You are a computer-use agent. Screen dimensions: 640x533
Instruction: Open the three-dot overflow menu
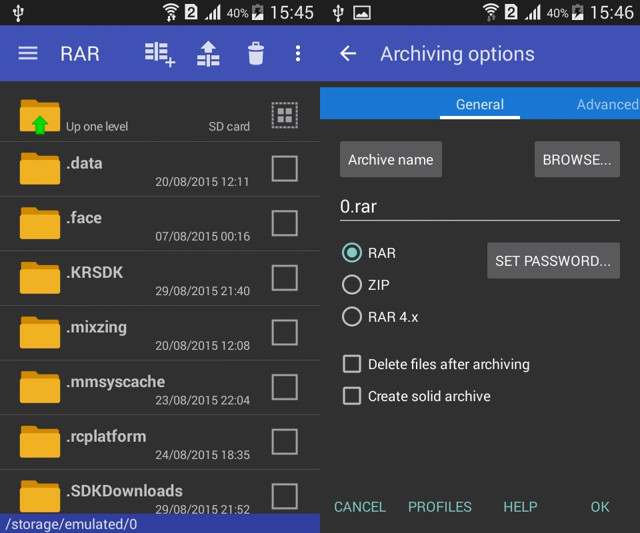pyautogui.click(x=297, y=54)
